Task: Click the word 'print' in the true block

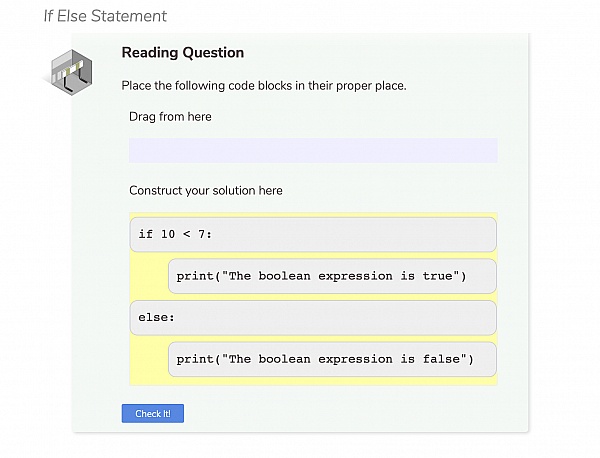Action: pyautogui.click(x=195, y=276)
